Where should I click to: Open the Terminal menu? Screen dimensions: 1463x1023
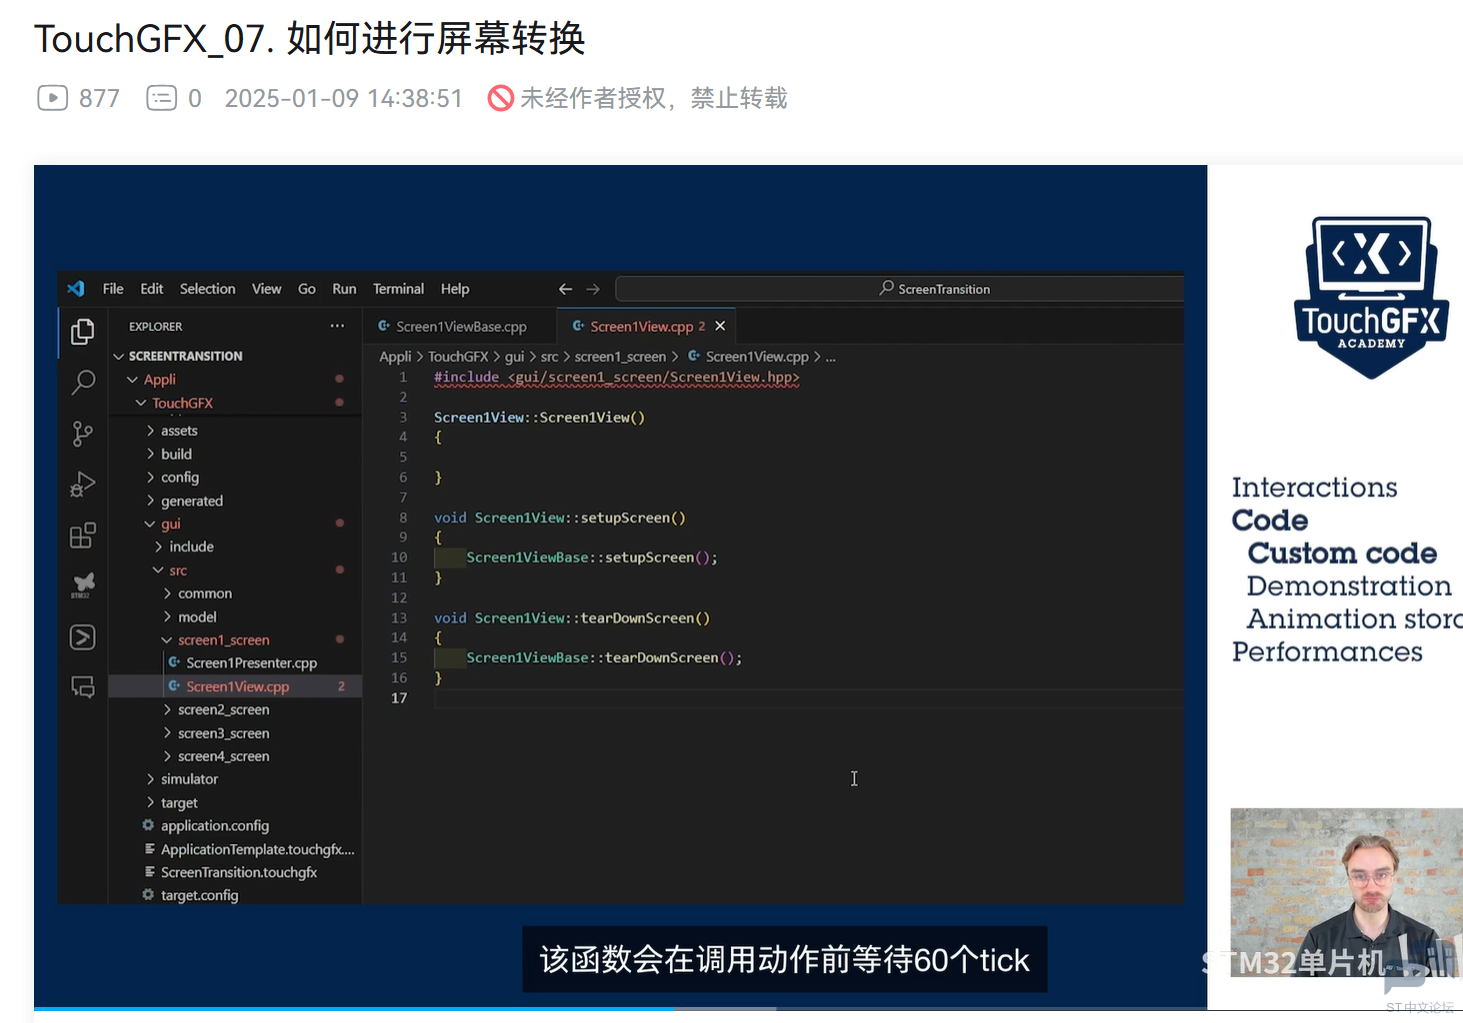point(398,289)
